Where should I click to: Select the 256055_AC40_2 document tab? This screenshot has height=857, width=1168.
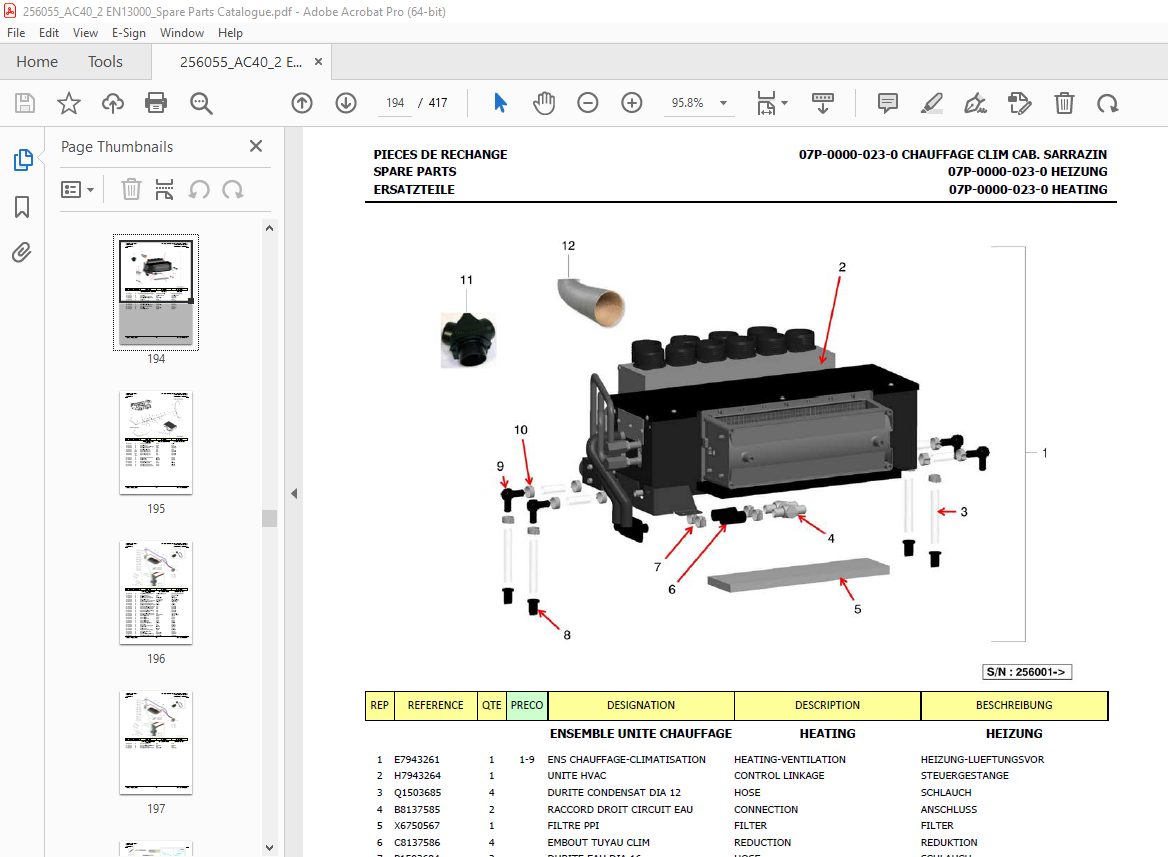[x=241, y=62]
